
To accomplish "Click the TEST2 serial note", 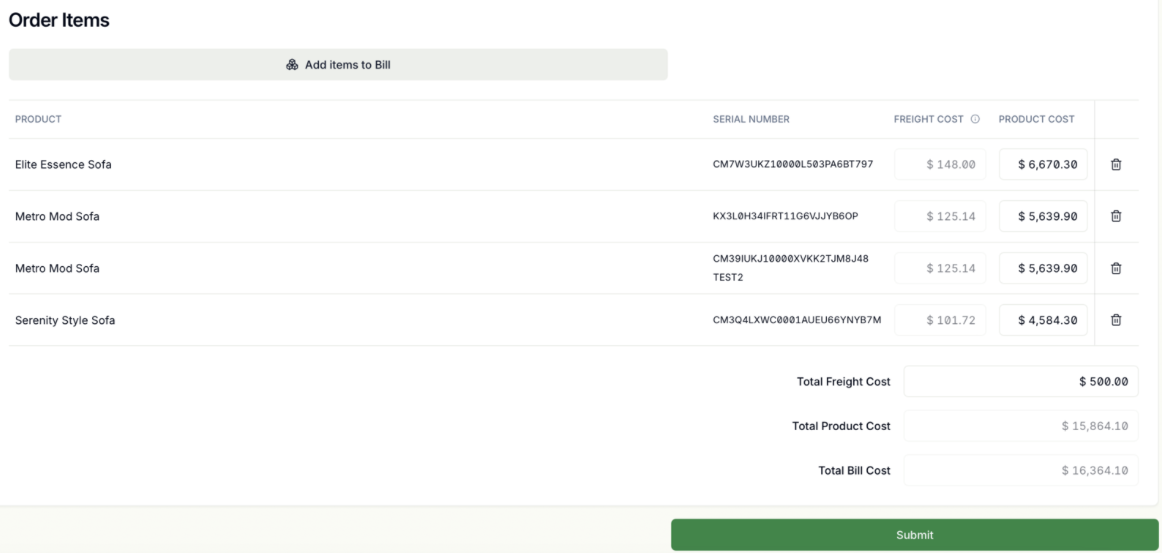I will pyautogui.click(x=728, y=277).
